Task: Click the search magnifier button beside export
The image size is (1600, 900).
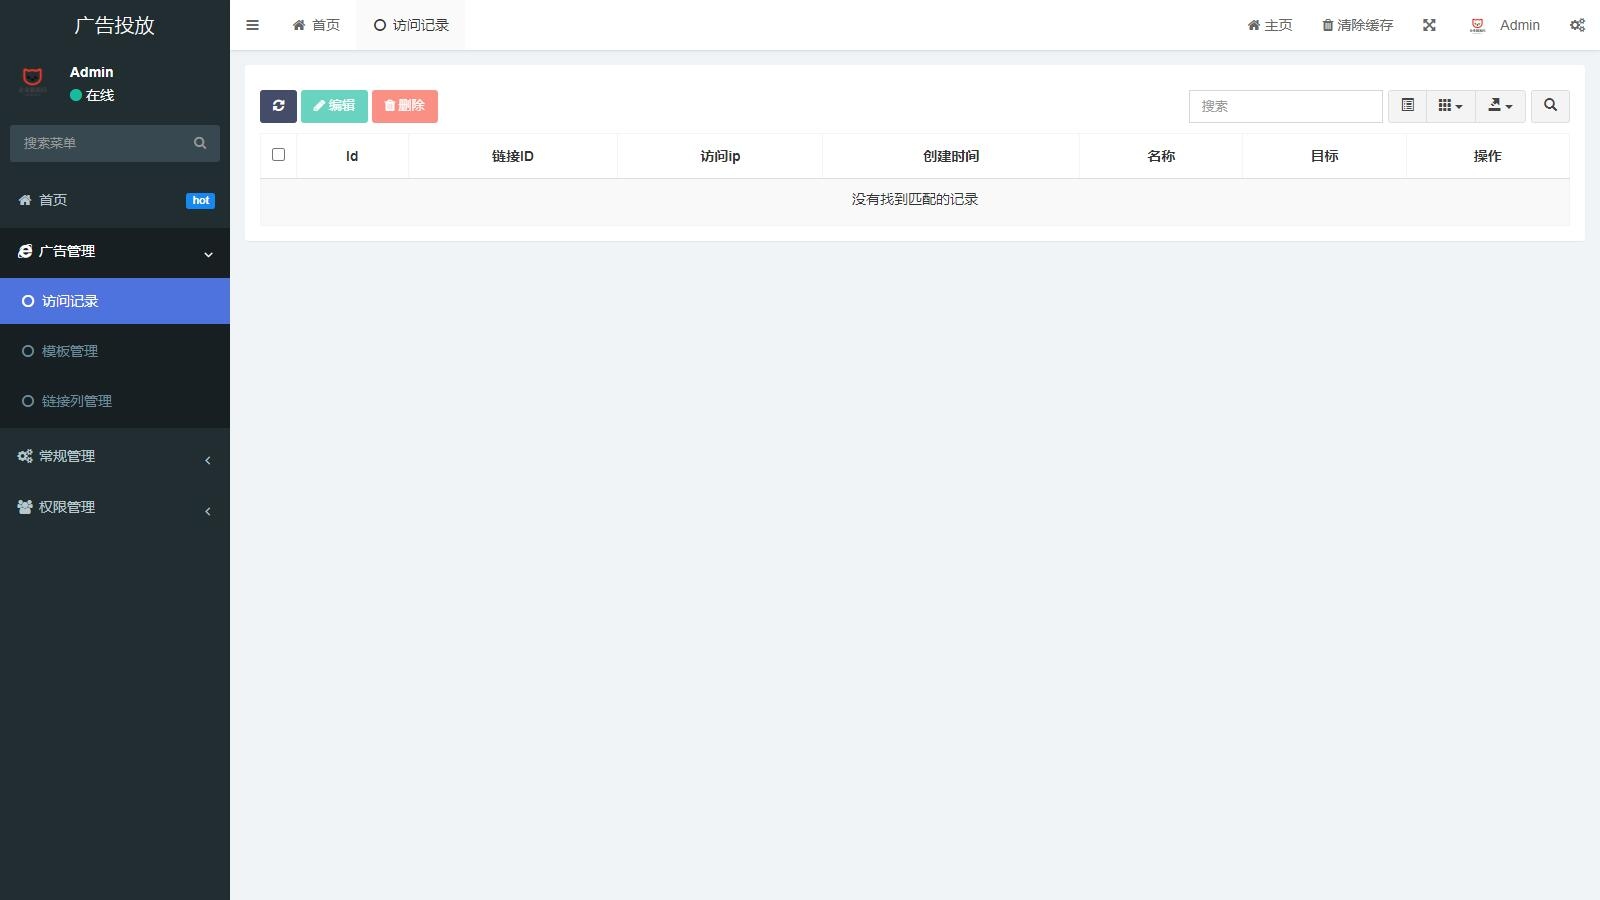Action: click(1550, 106)
